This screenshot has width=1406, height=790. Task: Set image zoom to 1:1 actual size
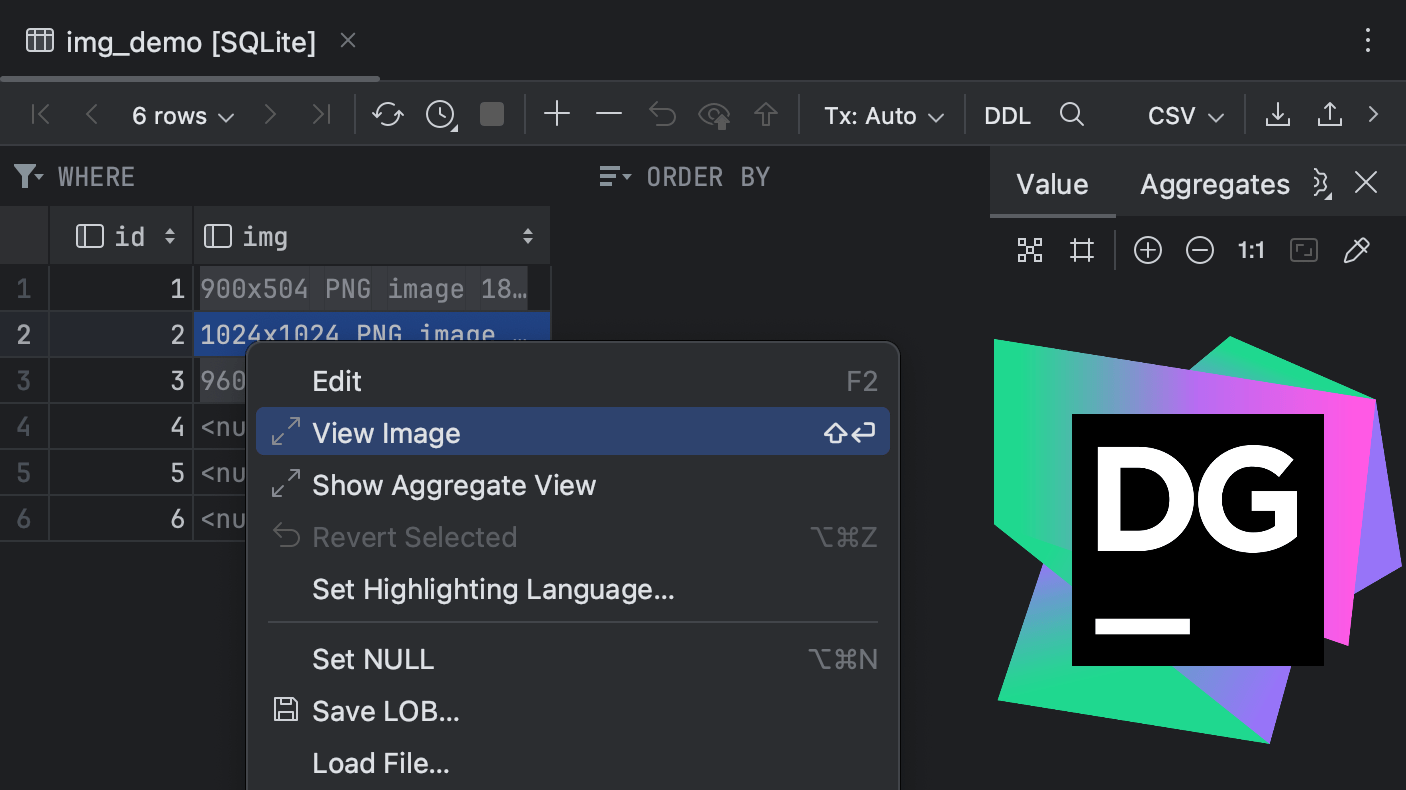click(x=1251, y=250)
